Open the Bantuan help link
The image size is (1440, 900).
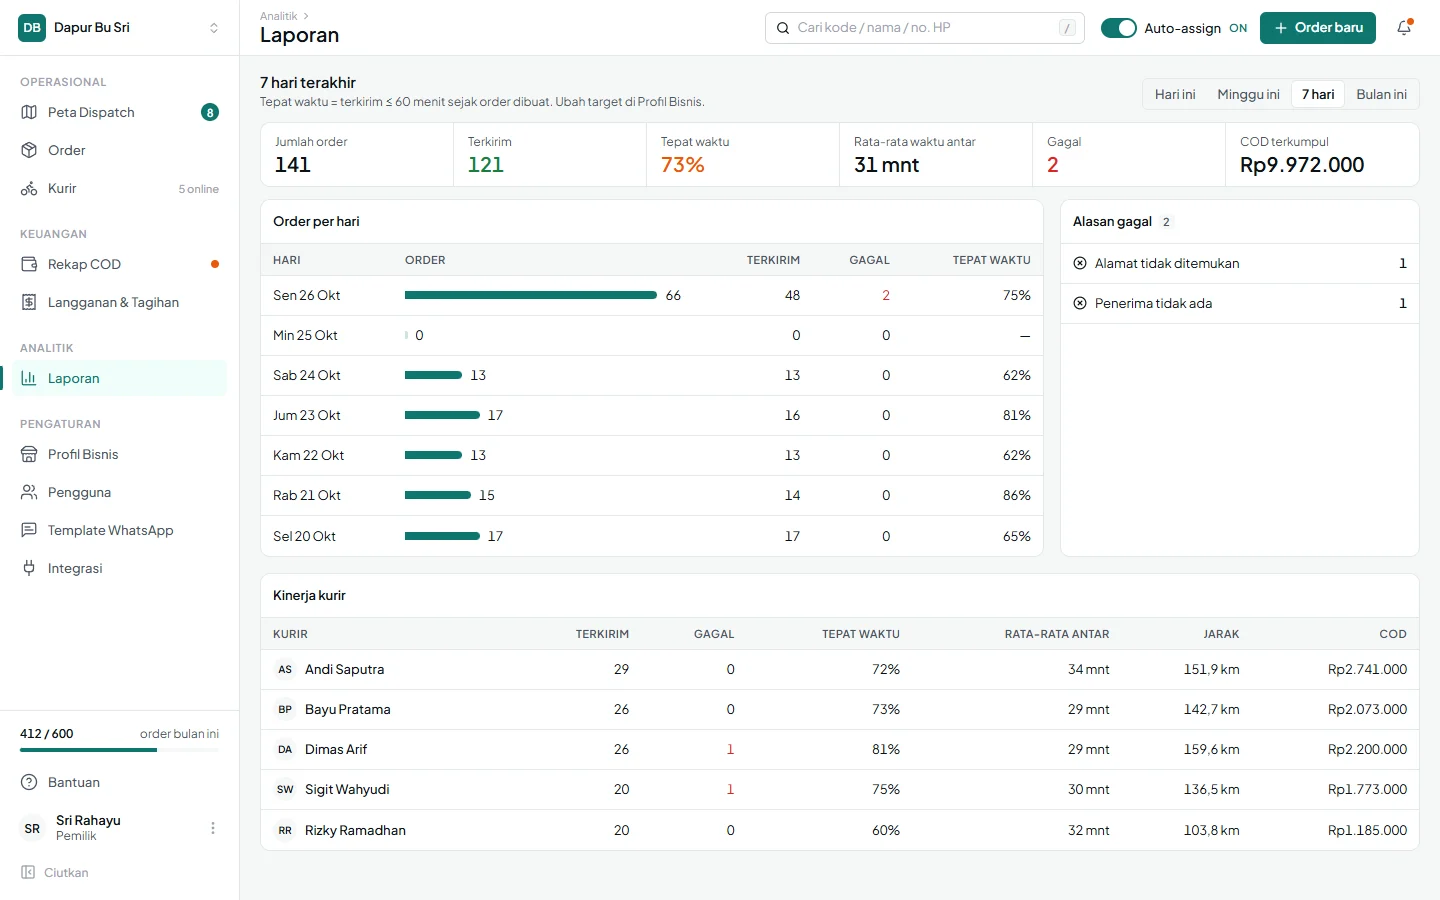[120, 782]
